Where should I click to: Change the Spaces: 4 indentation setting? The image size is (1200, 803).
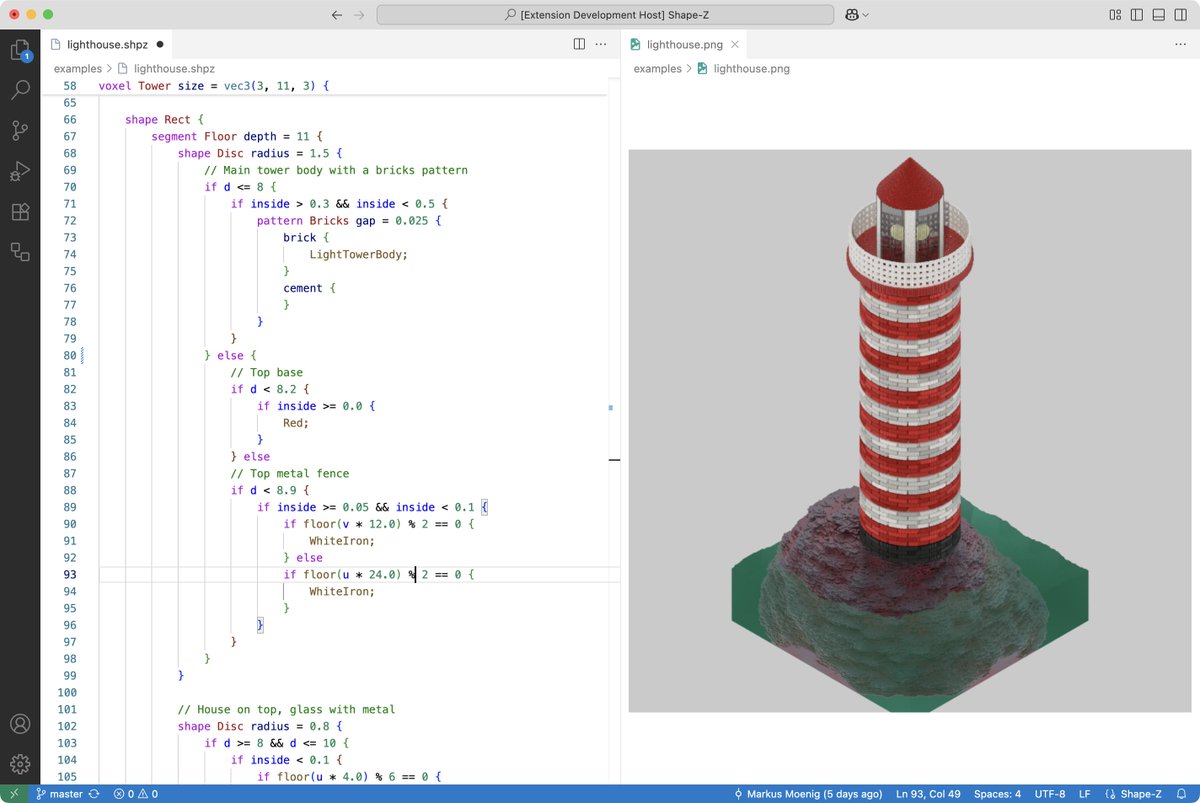pos(996,794)
